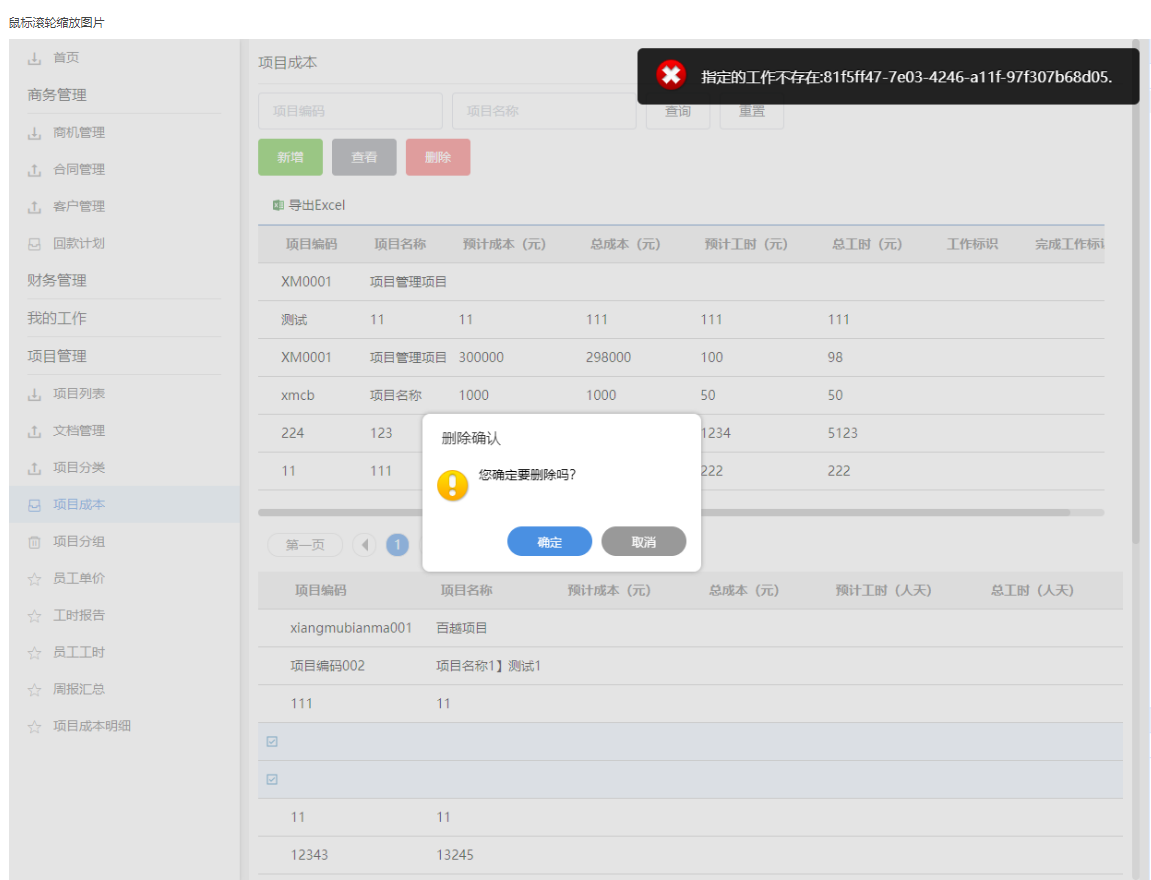
Task: Select the row with code 12343
Action: tap(690, 854)
